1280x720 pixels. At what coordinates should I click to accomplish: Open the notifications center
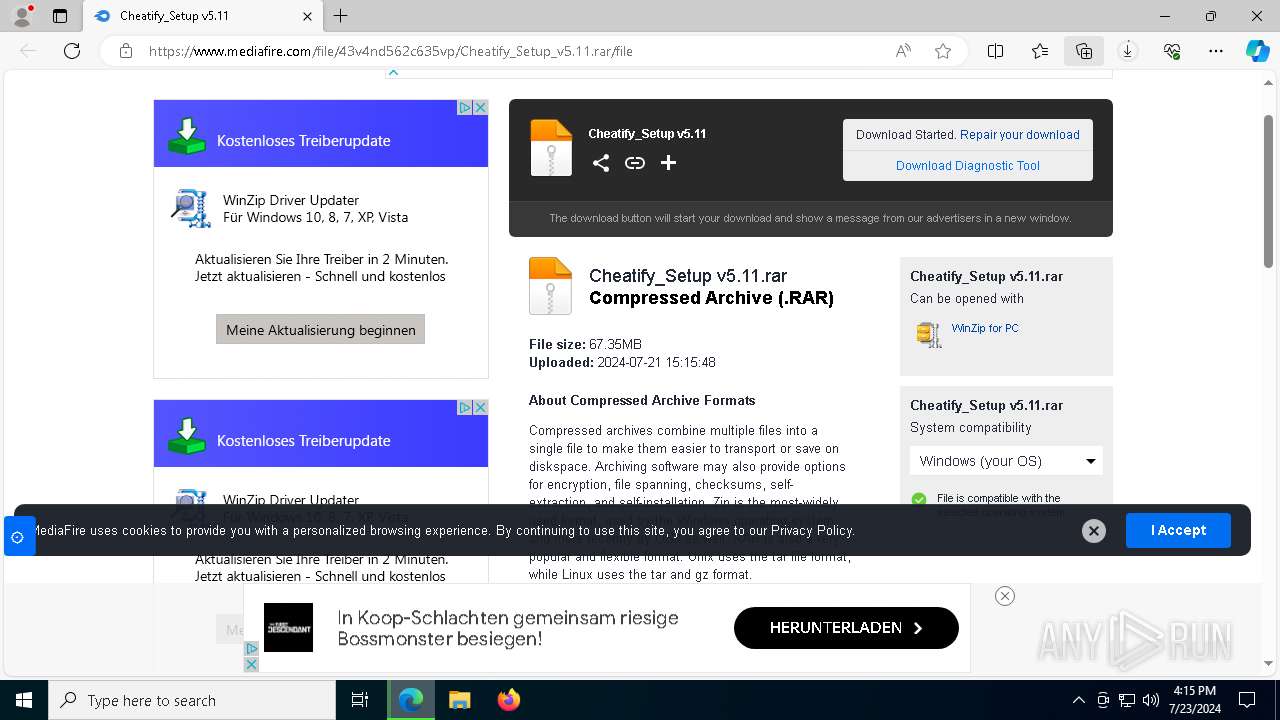point(1247,700)
